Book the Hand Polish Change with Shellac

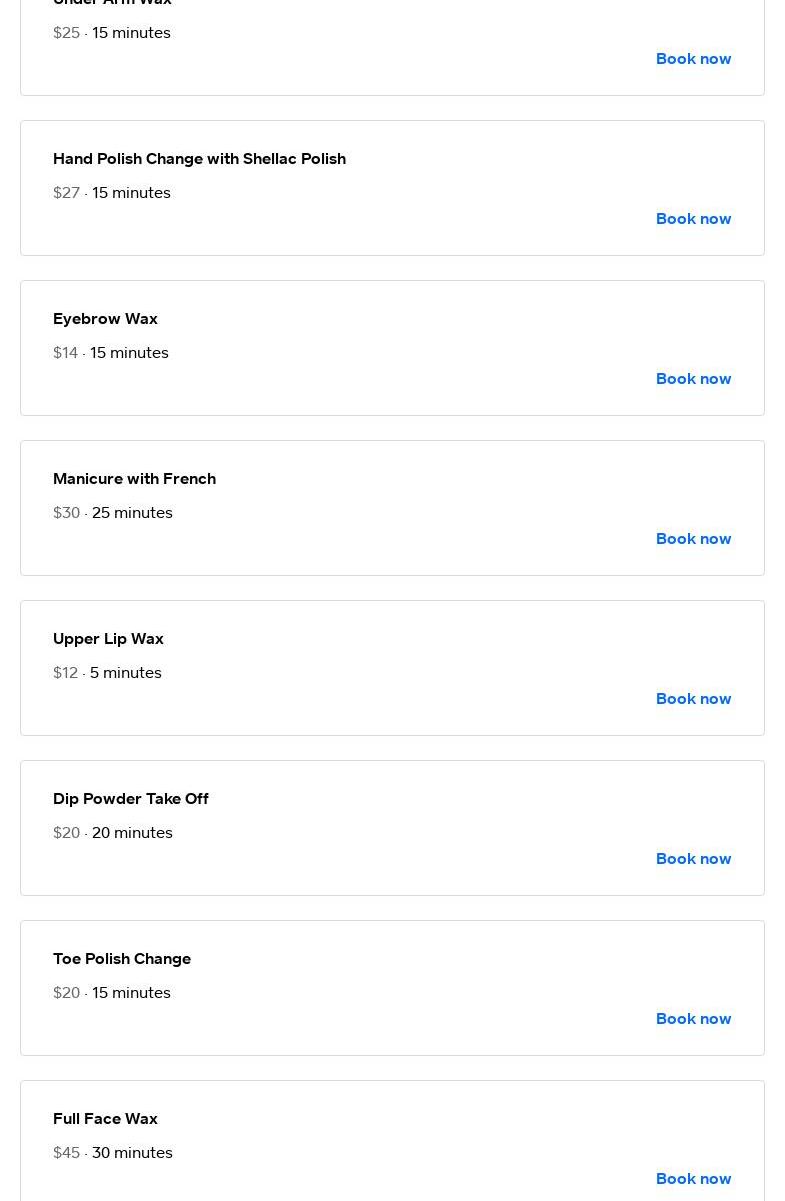(693, 219)
